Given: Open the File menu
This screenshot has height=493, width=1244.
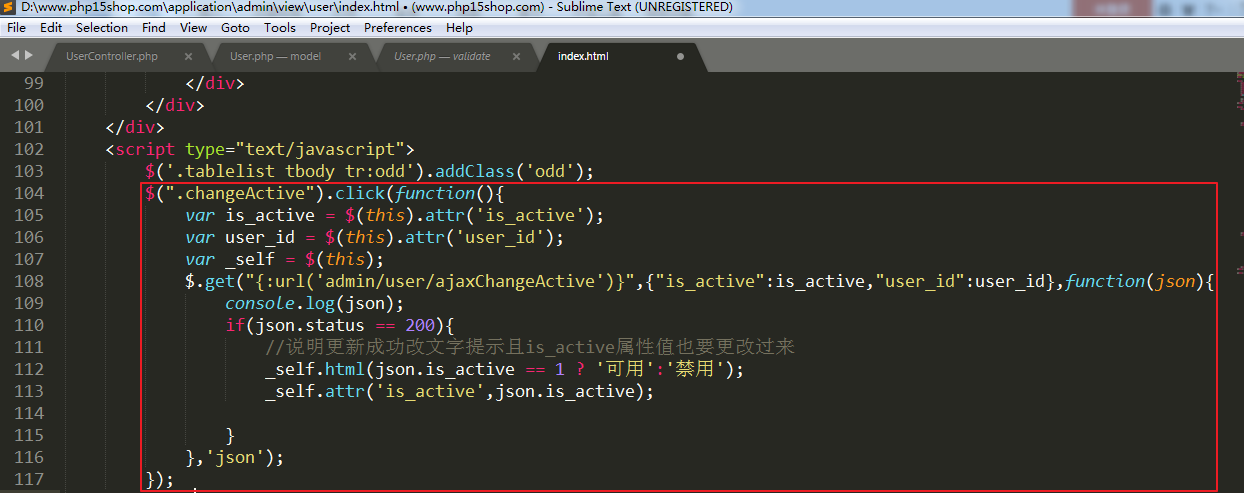Looking at the screenshot, I should click(16, 28).
